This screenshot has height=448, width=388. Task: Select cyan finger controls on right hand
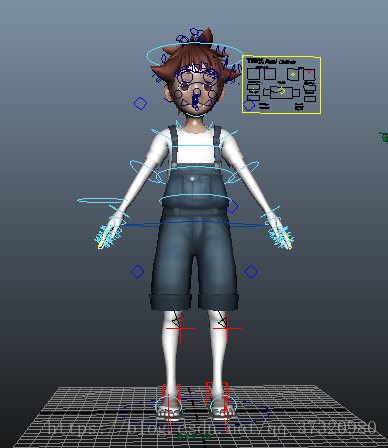(x=282, y=237)
